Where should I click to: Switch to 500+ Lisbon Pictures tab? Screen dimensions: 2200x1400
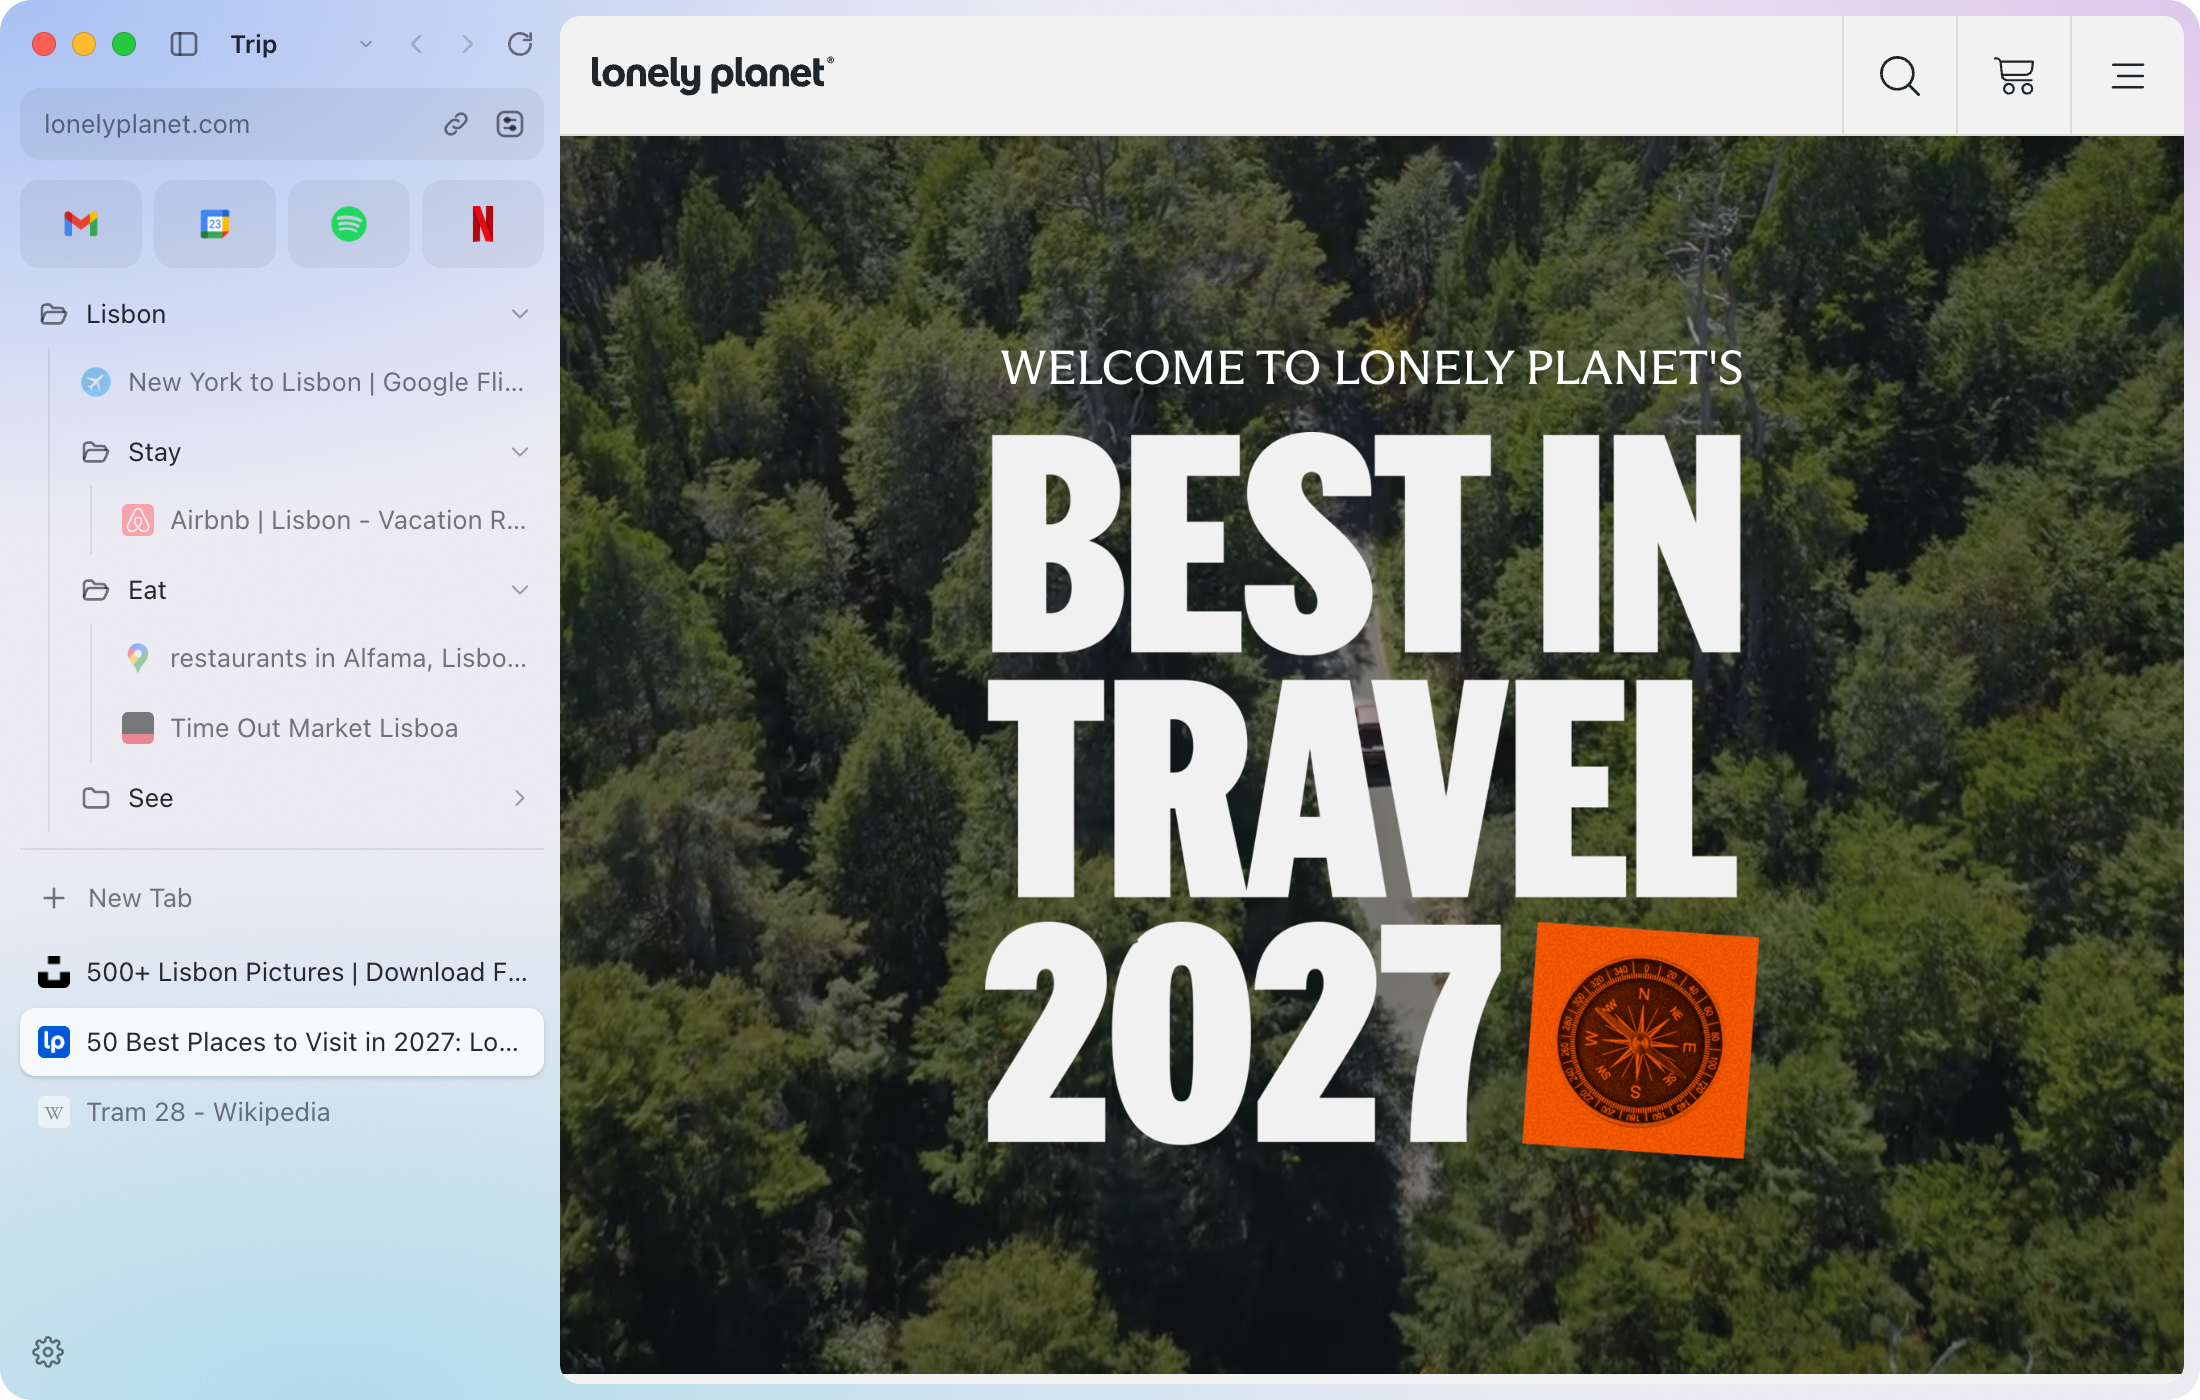282,972
